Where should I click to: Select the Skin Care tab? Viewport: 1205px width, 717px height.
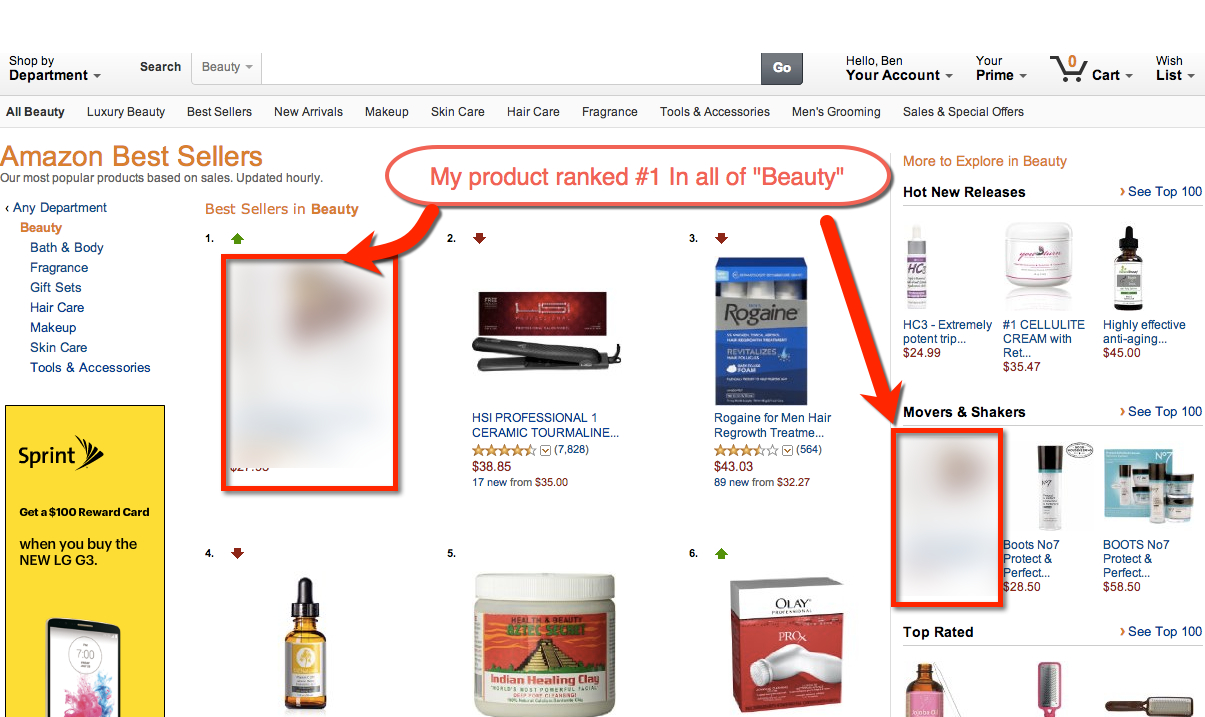coord(458,112)
